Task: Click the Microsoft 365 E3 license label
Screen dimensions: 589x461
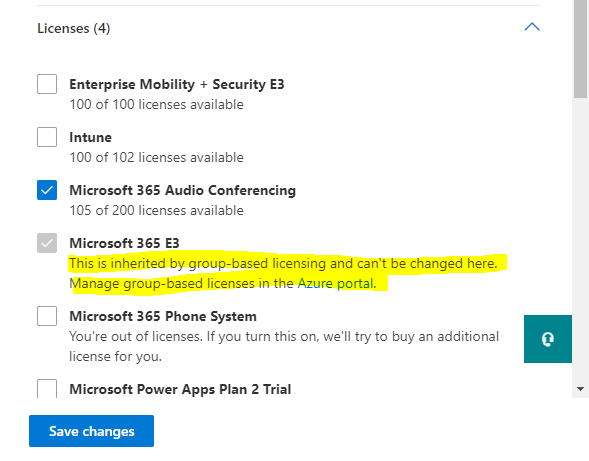Action: coord(124,243)
